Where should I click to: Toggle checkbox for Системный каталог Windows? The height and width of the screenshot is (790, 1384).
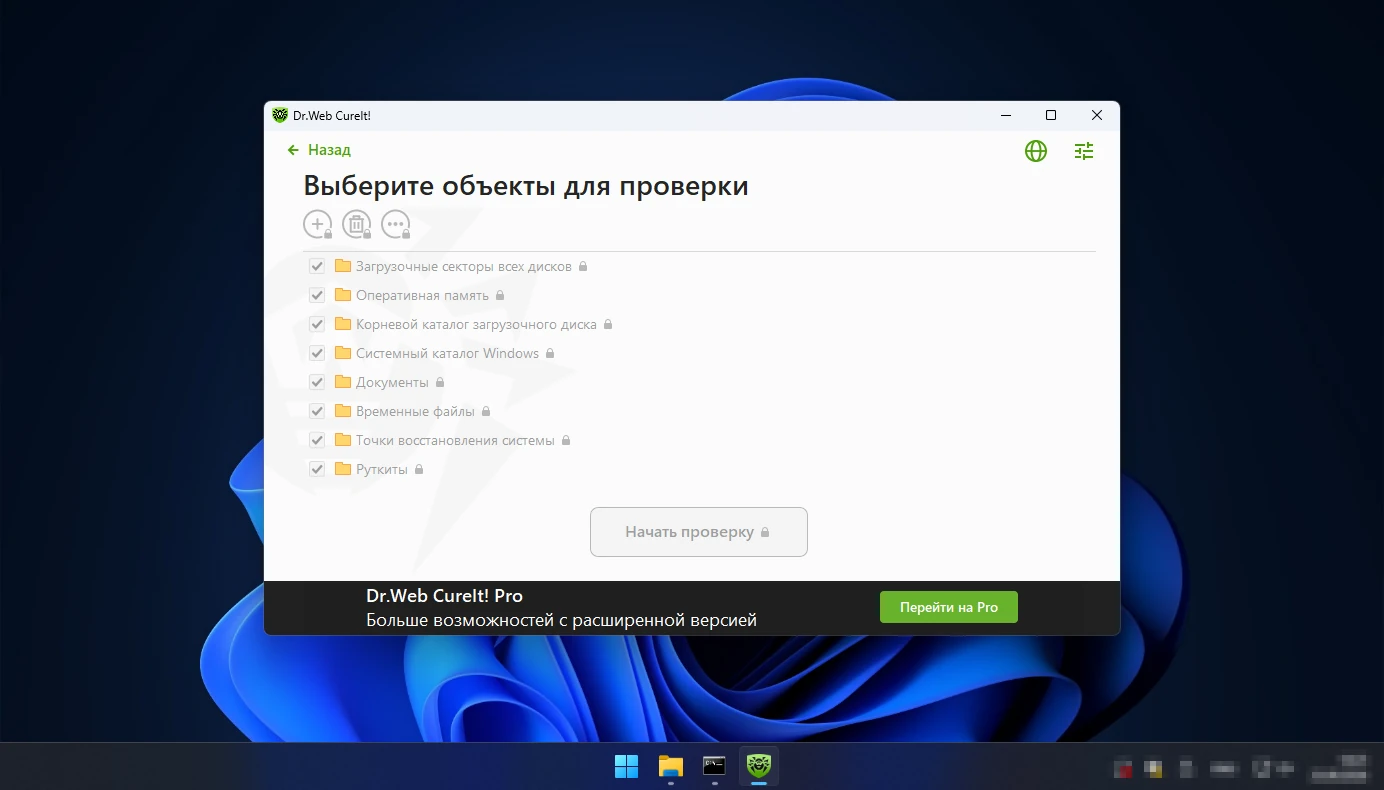click(317, 353)
